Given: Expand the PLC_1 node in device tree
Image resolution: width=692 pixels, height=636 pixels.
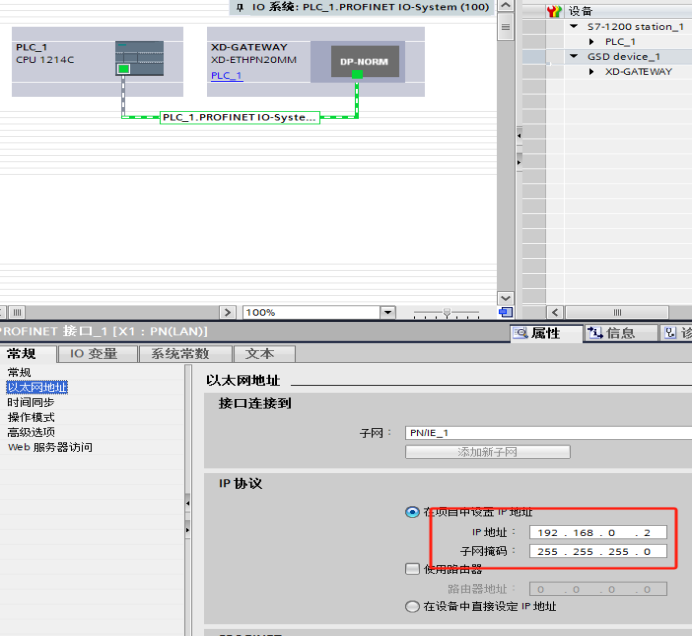Looking at the screenshot, I should pyautogui.click(x=592, y=41).
